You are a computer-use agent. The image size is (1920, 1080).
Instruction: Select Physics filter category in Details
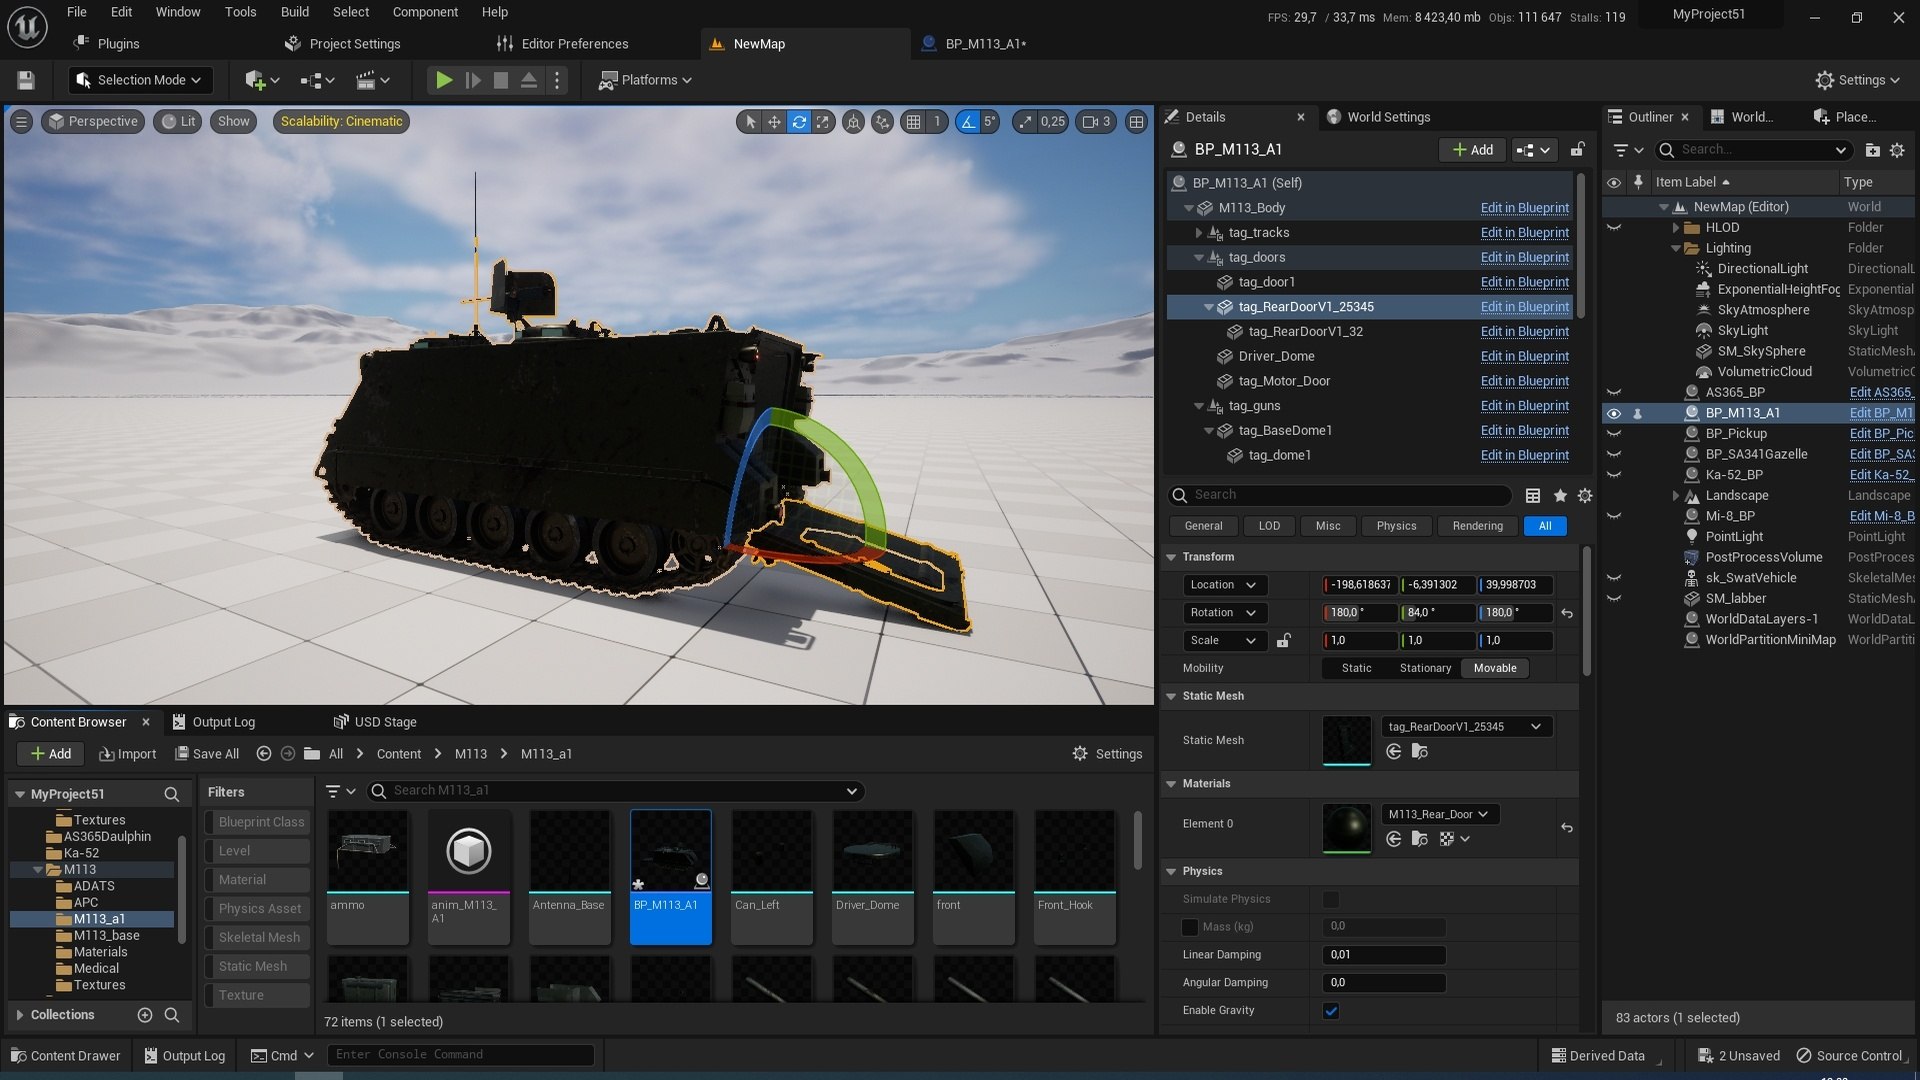tap(1396, 526)
